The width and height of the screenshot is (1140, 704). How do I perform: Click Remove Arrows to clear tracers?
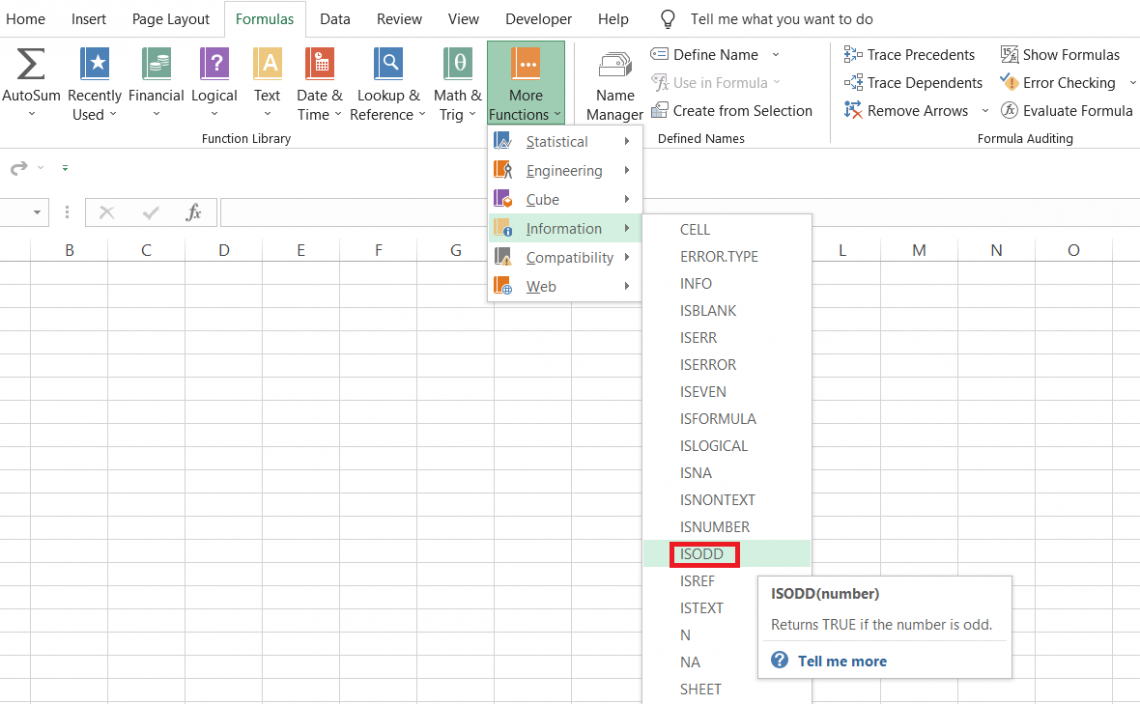point(906,110)
